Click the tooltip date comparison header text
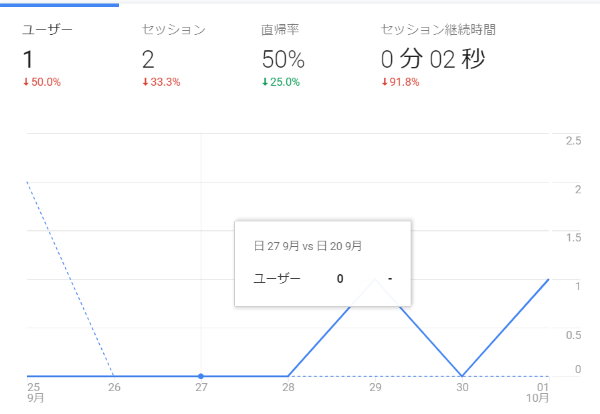600x414 pixels. 308,245
